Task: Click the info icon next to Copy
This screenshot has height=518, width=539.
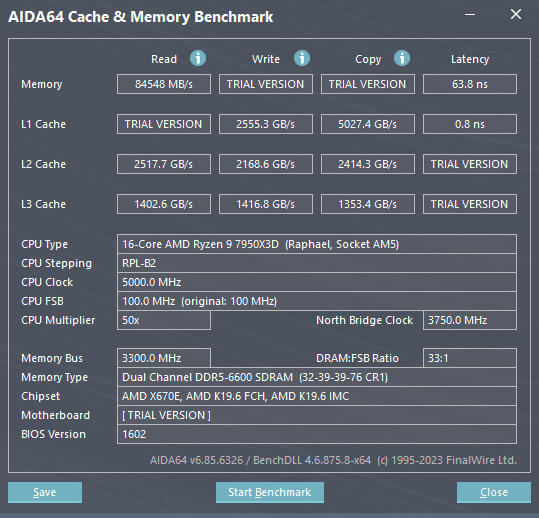Action: tap(402, 58)
